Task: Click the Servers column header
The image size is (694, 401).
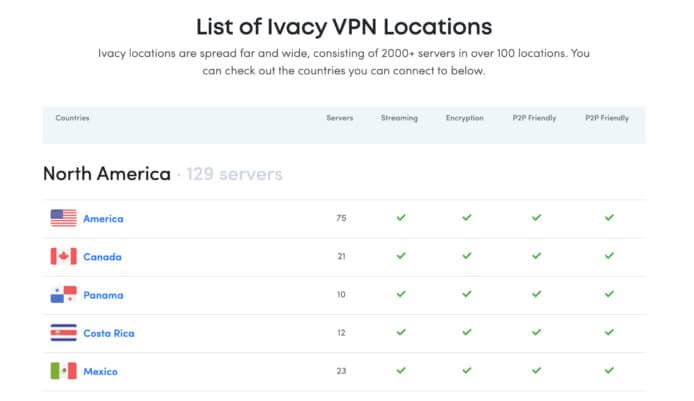Action: point(339,118)
